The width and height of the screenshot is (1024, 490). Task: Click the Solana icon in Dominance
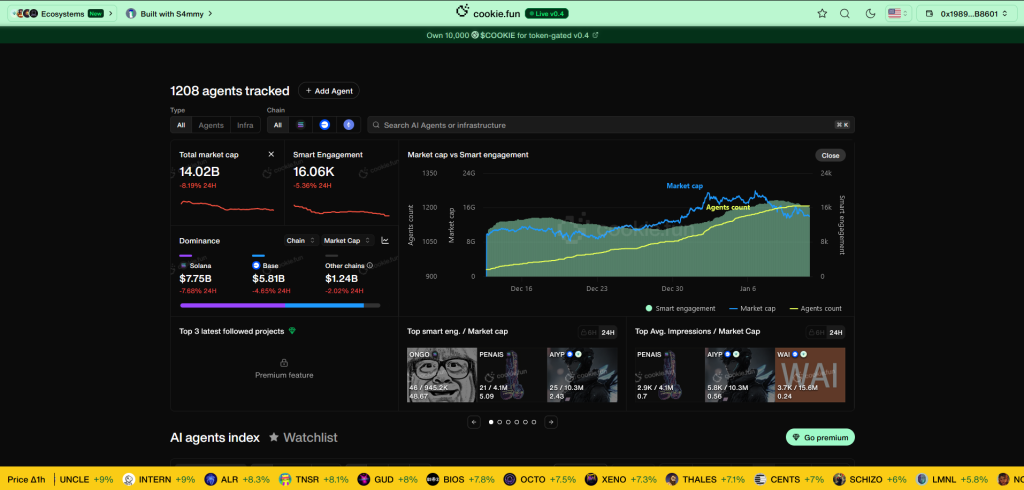184,266
